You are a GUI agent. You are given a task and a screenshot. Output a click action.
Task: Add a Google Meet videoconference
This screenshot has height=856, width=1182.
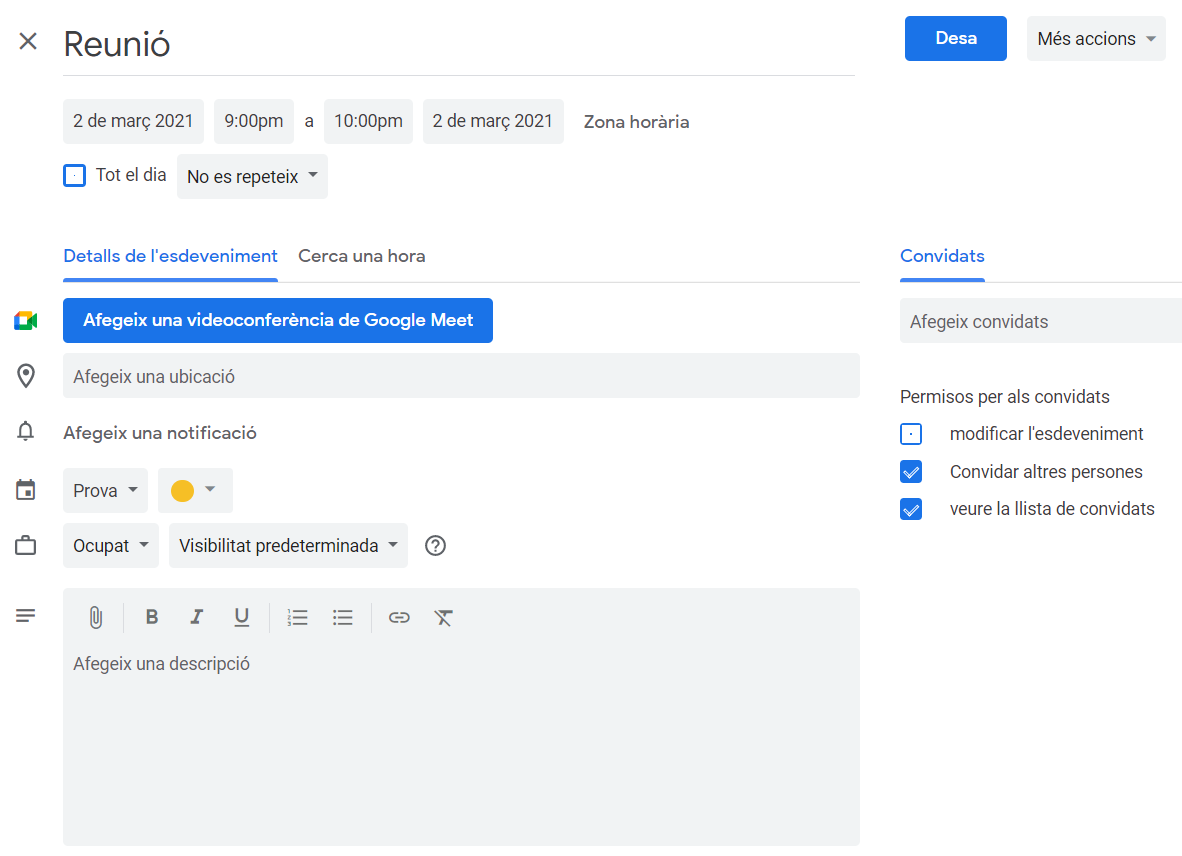[x=278, y=321]
